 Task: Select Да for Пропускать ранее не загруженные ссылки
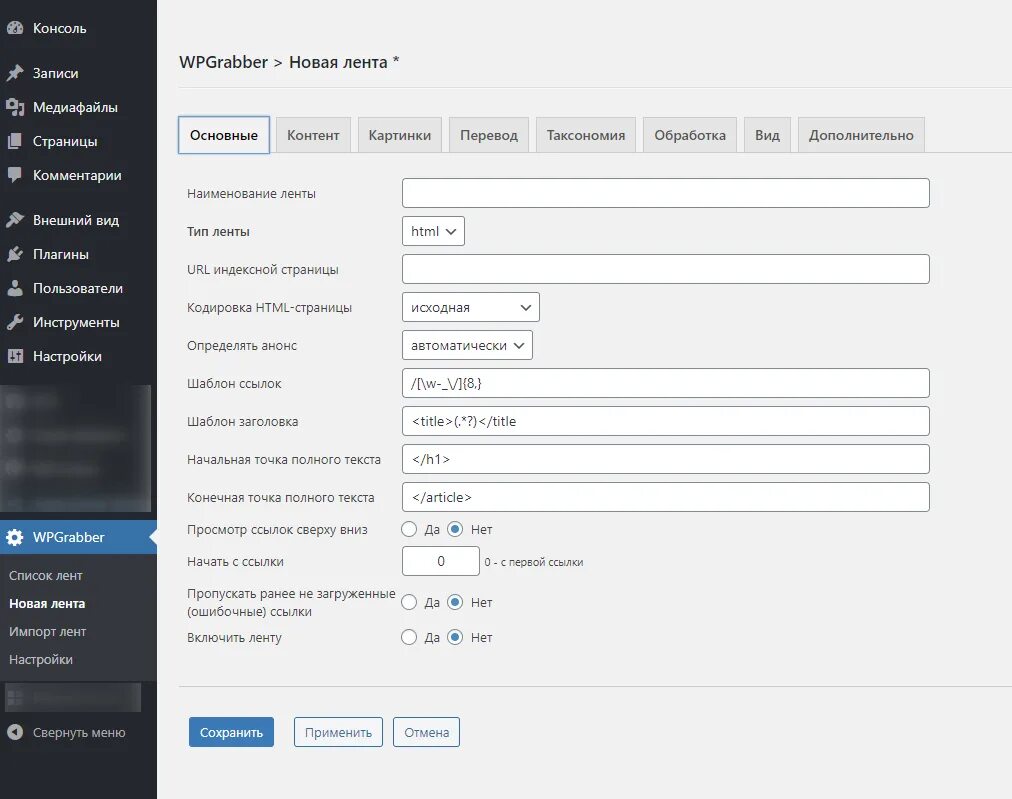409,602
